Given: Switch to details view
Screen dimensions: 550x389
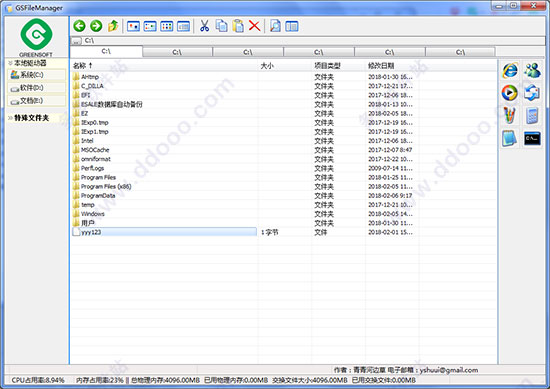Looking at the screenshot, I should click(183, 26).
